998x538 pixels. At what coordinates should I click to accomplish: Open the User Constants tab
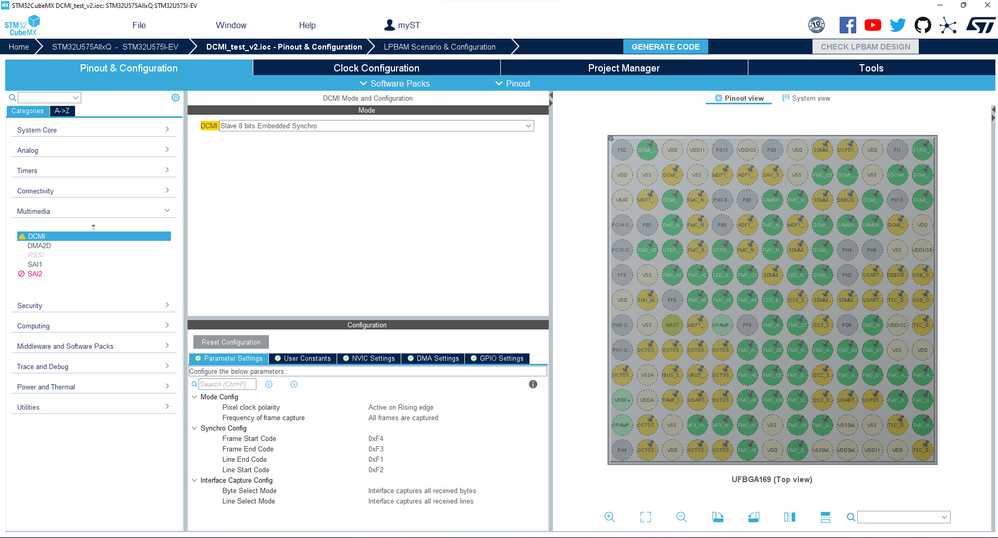coord(302,358)
